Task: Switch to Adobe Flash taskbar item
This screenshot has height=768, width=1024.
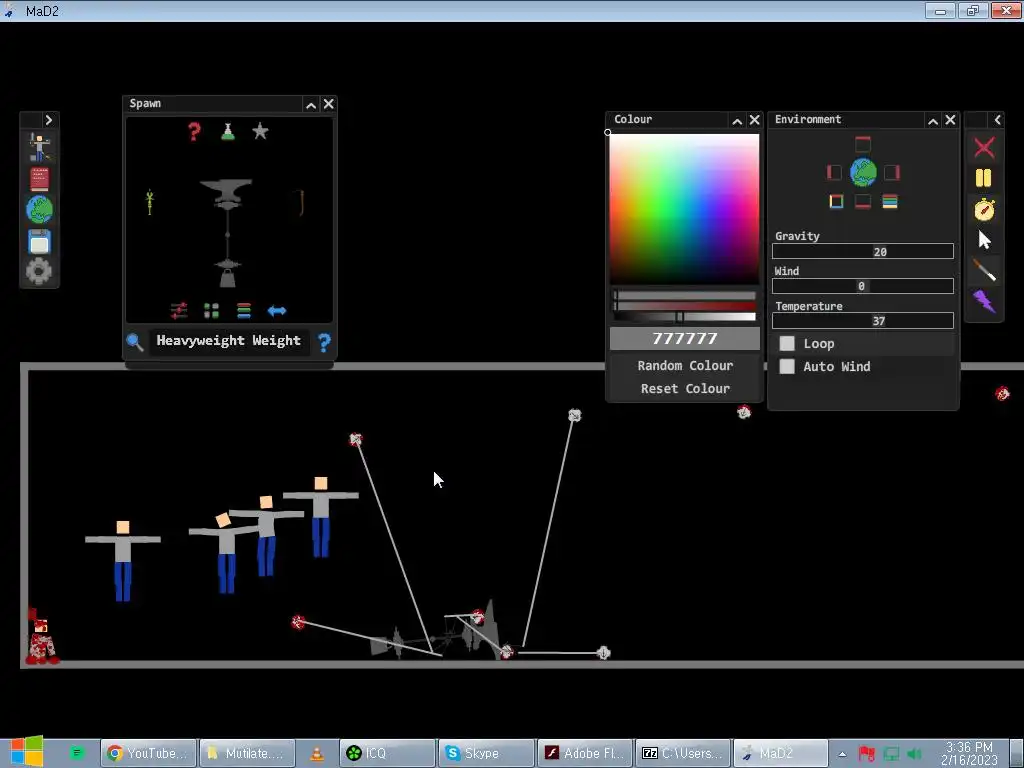Action: 585,753
